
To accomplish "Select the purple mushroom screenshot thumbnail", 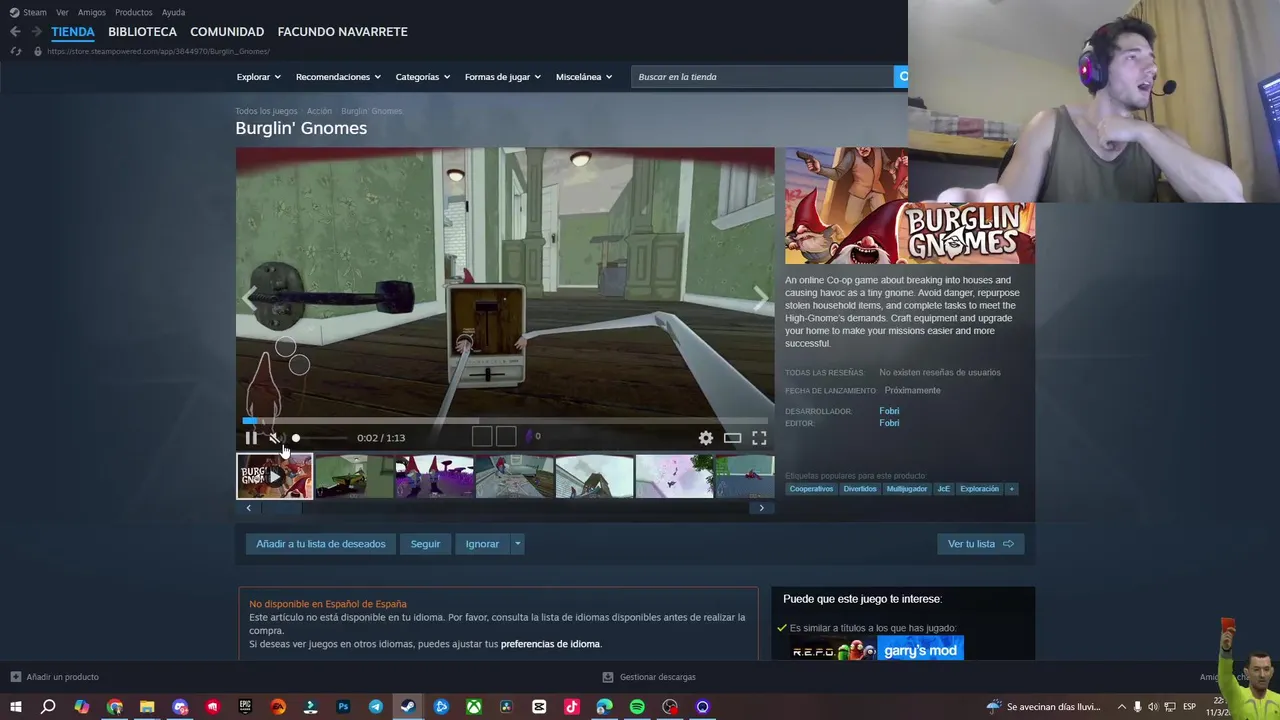I will 434,476.
